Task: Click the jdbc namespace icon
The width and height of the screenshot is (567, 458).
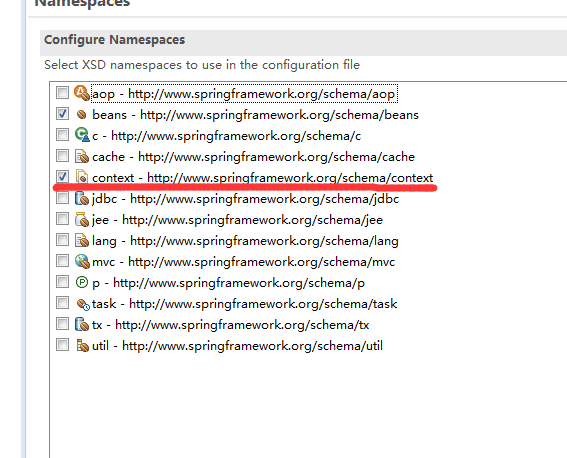Action: [x=82, y=198]
